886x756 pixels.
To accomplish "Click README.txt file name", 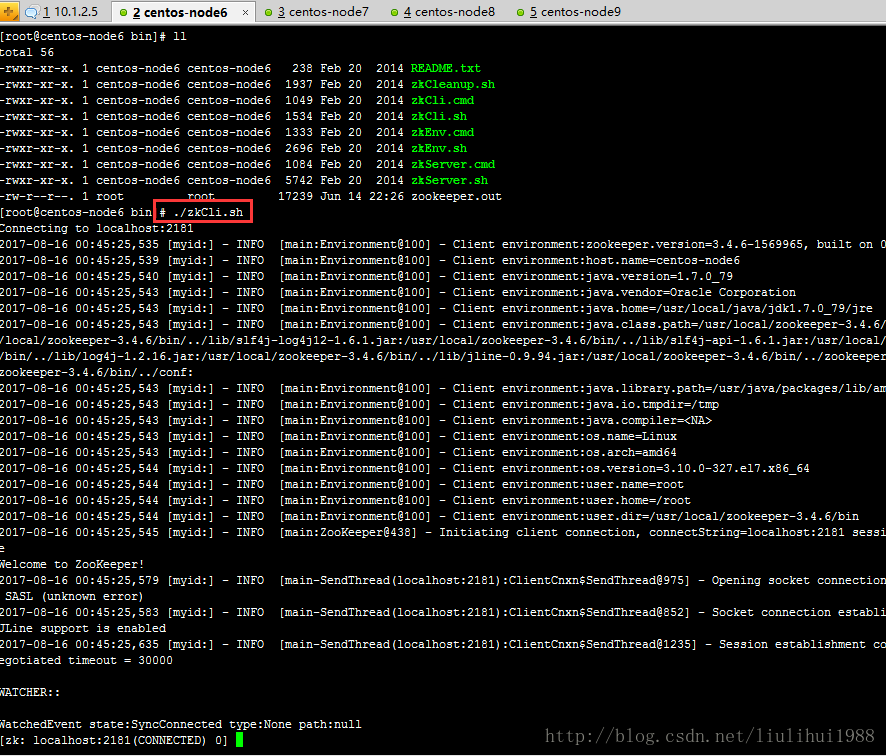I will point(445,68).
